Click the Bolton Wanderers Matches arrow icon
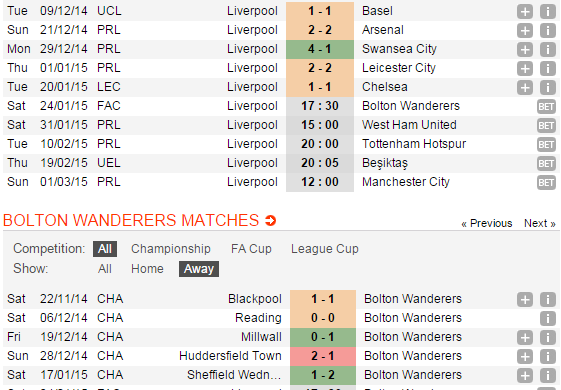The image size is (561, 390). coord(270,220)
